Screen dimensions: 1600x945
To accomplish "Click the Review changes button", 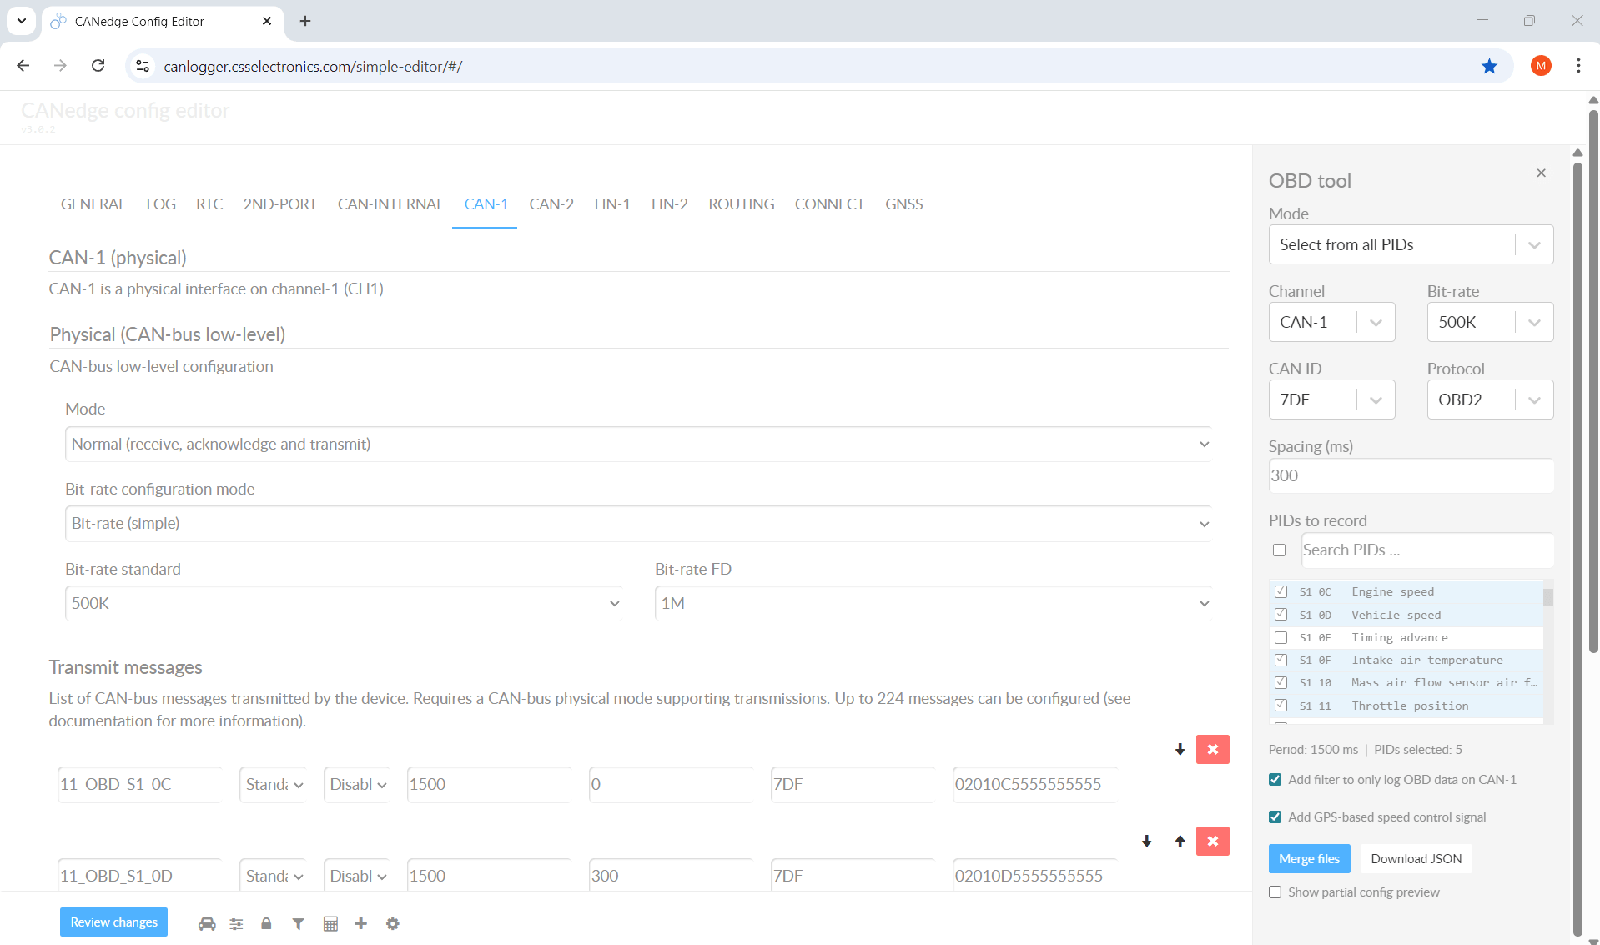I will pyautogui.click(x=114, y=922).
